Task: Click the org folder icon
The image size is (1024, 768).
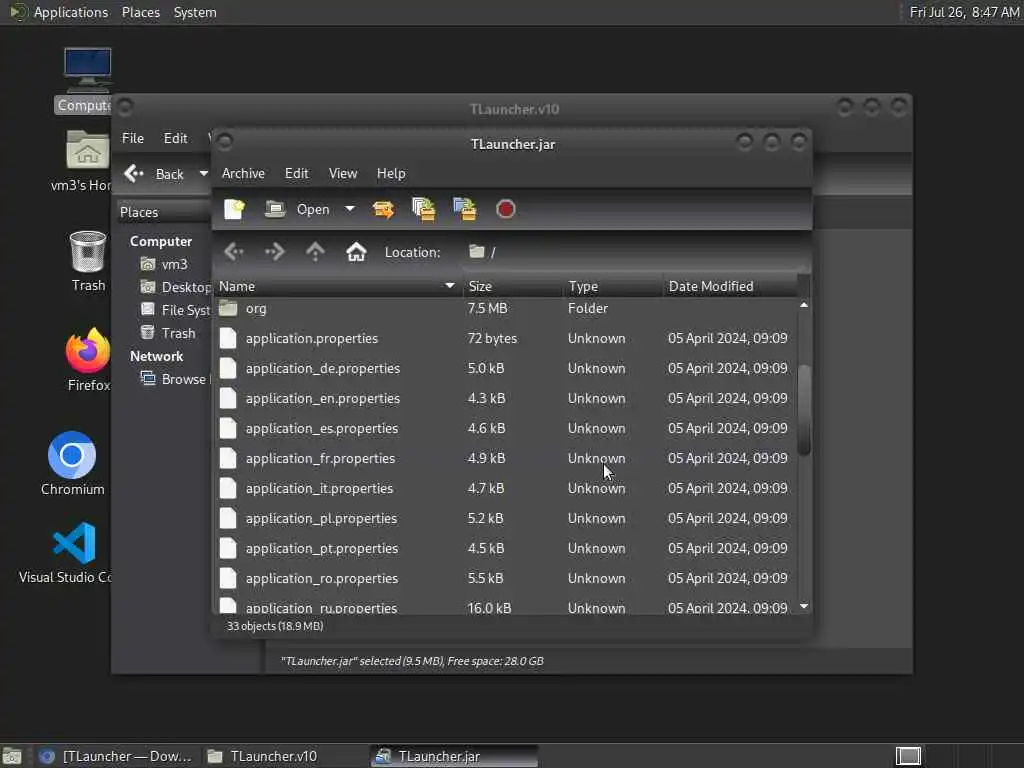Action: 228,308
